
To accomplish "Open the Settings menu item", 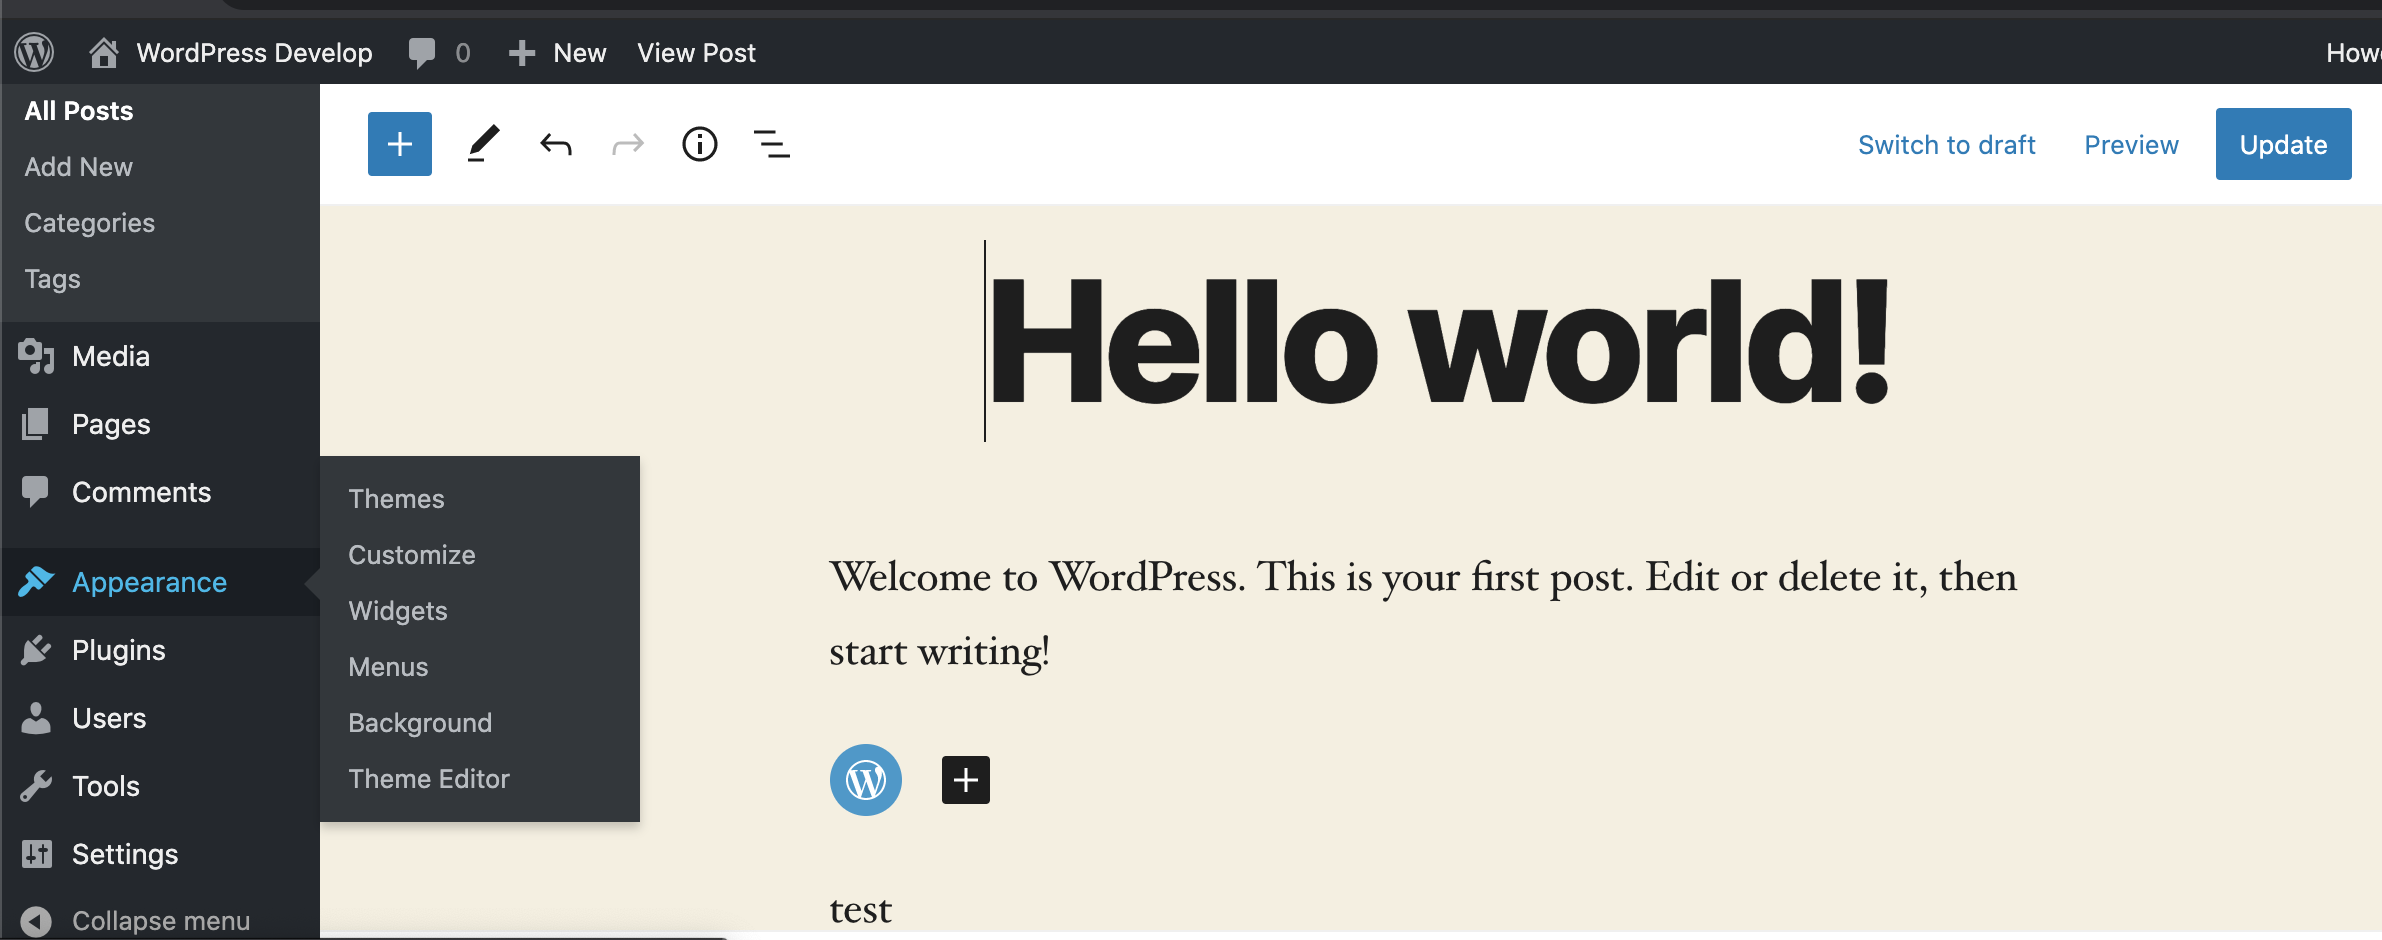I will pos(124,853).
